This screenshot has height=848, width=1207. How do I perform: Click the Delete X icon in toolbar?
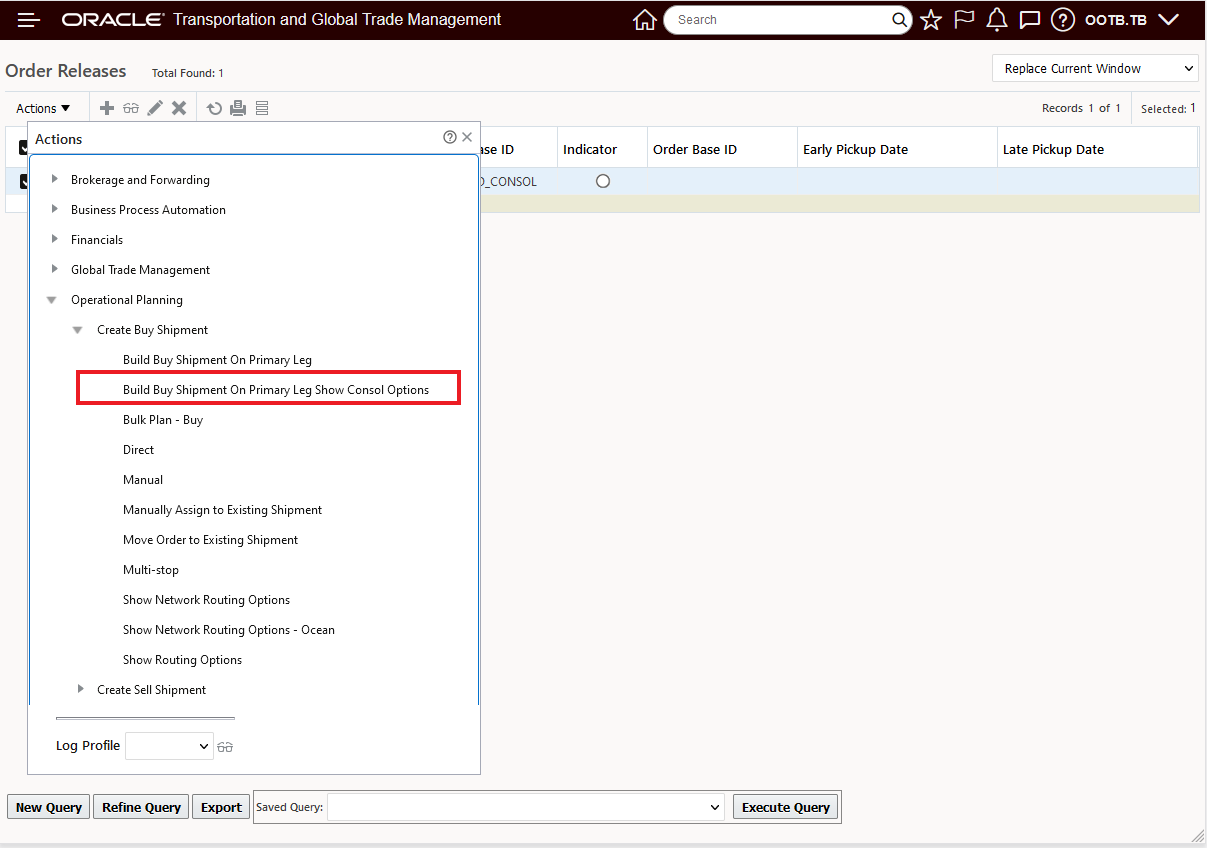pos(179,108)
